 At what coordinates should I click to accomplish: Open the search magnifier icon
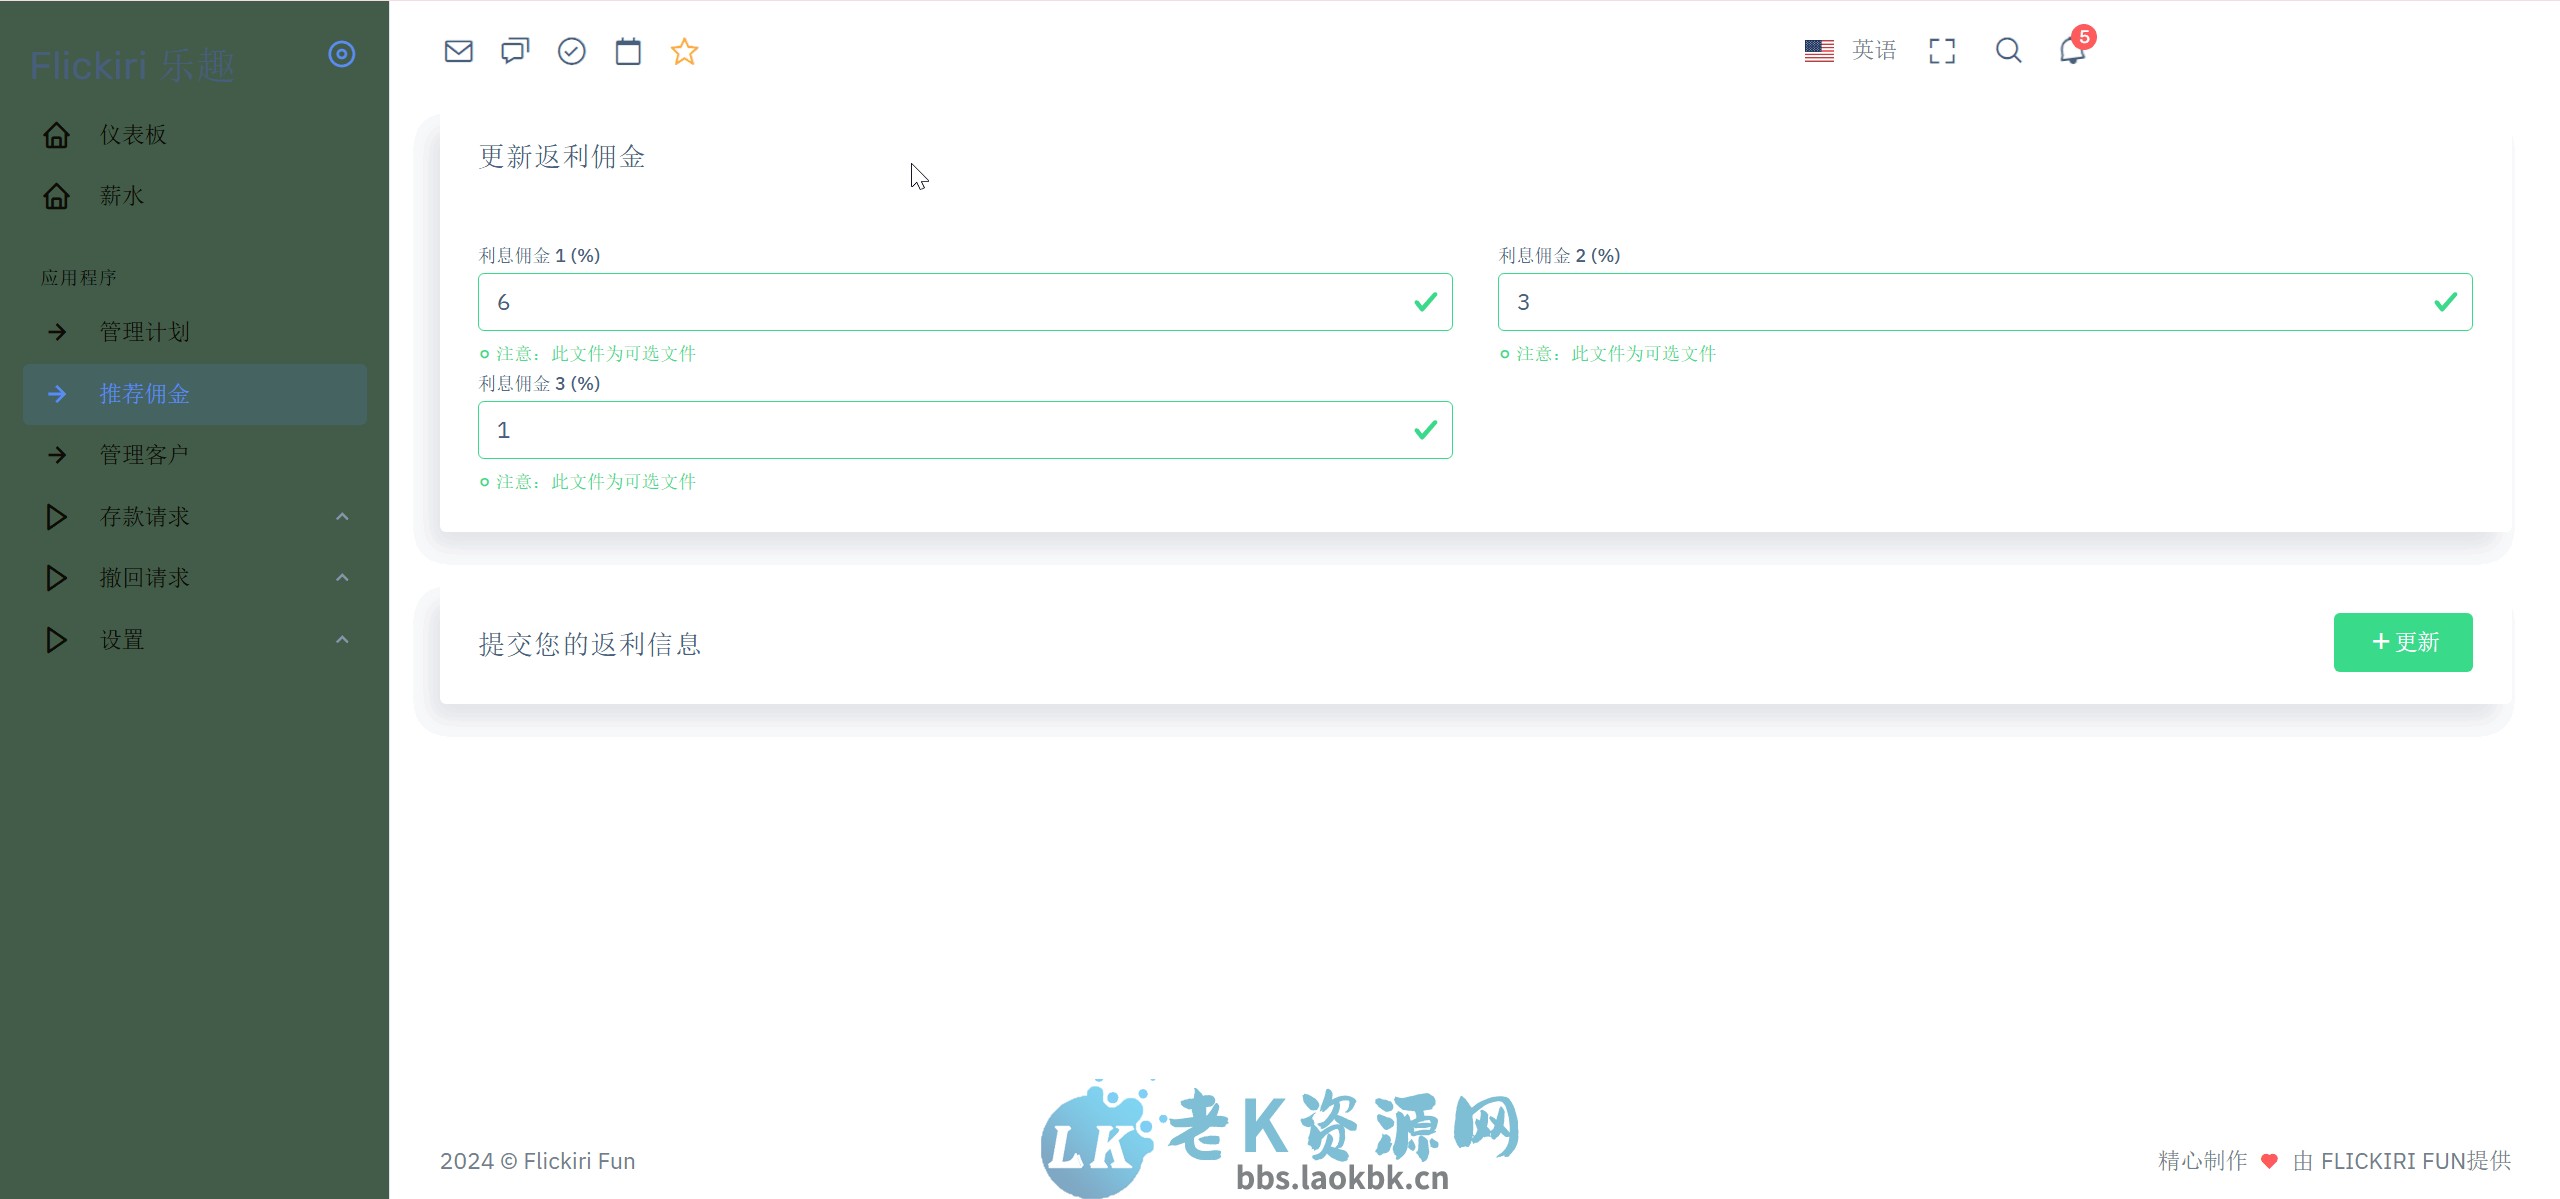pos(2008,50)
